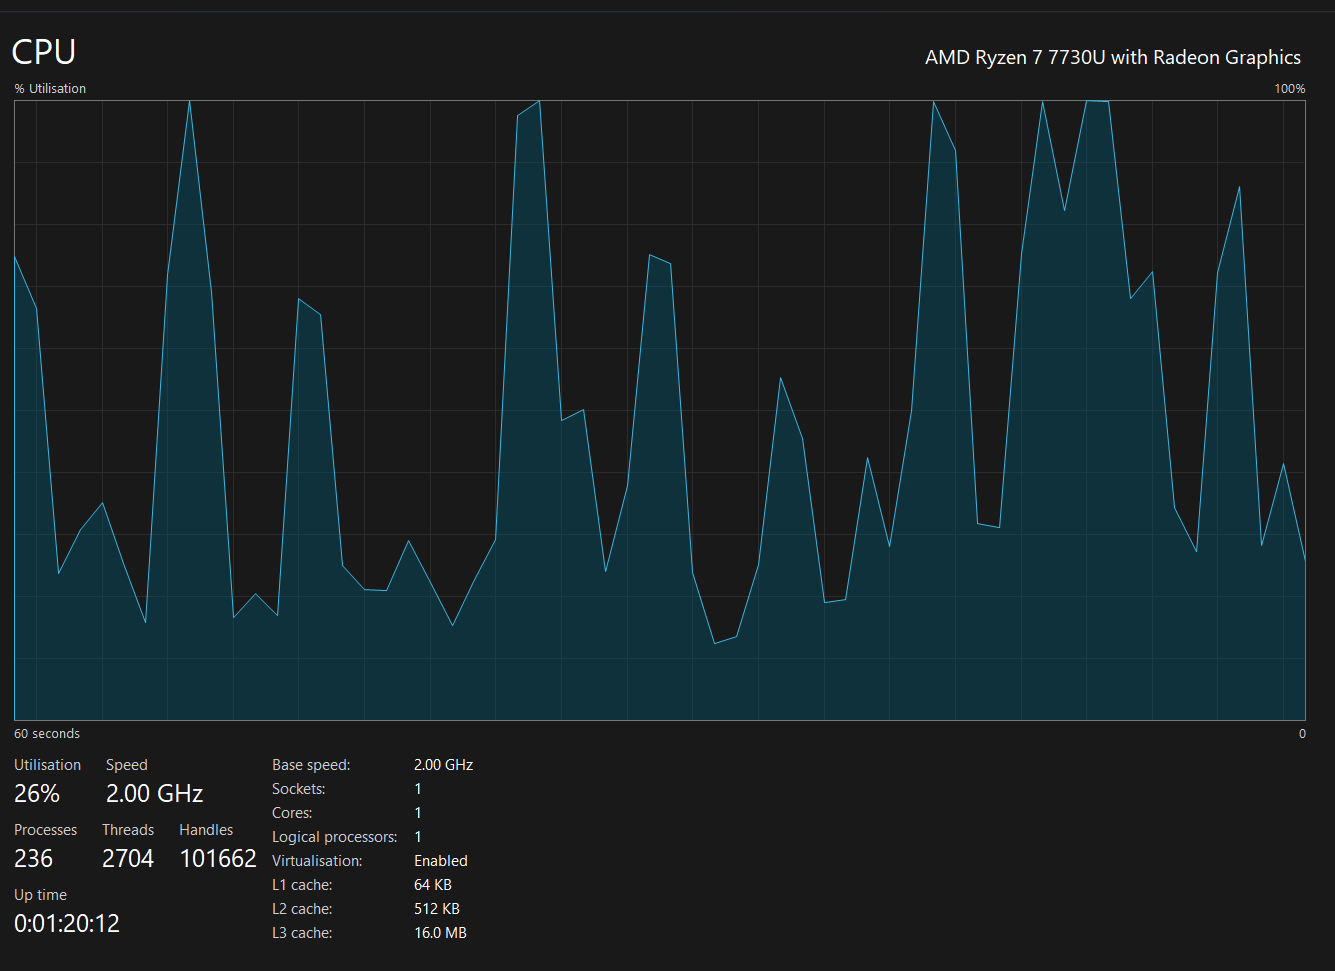Click the Up time label
The height and width of the screenshot is (971, 1335).
click(x=40, y=894)
